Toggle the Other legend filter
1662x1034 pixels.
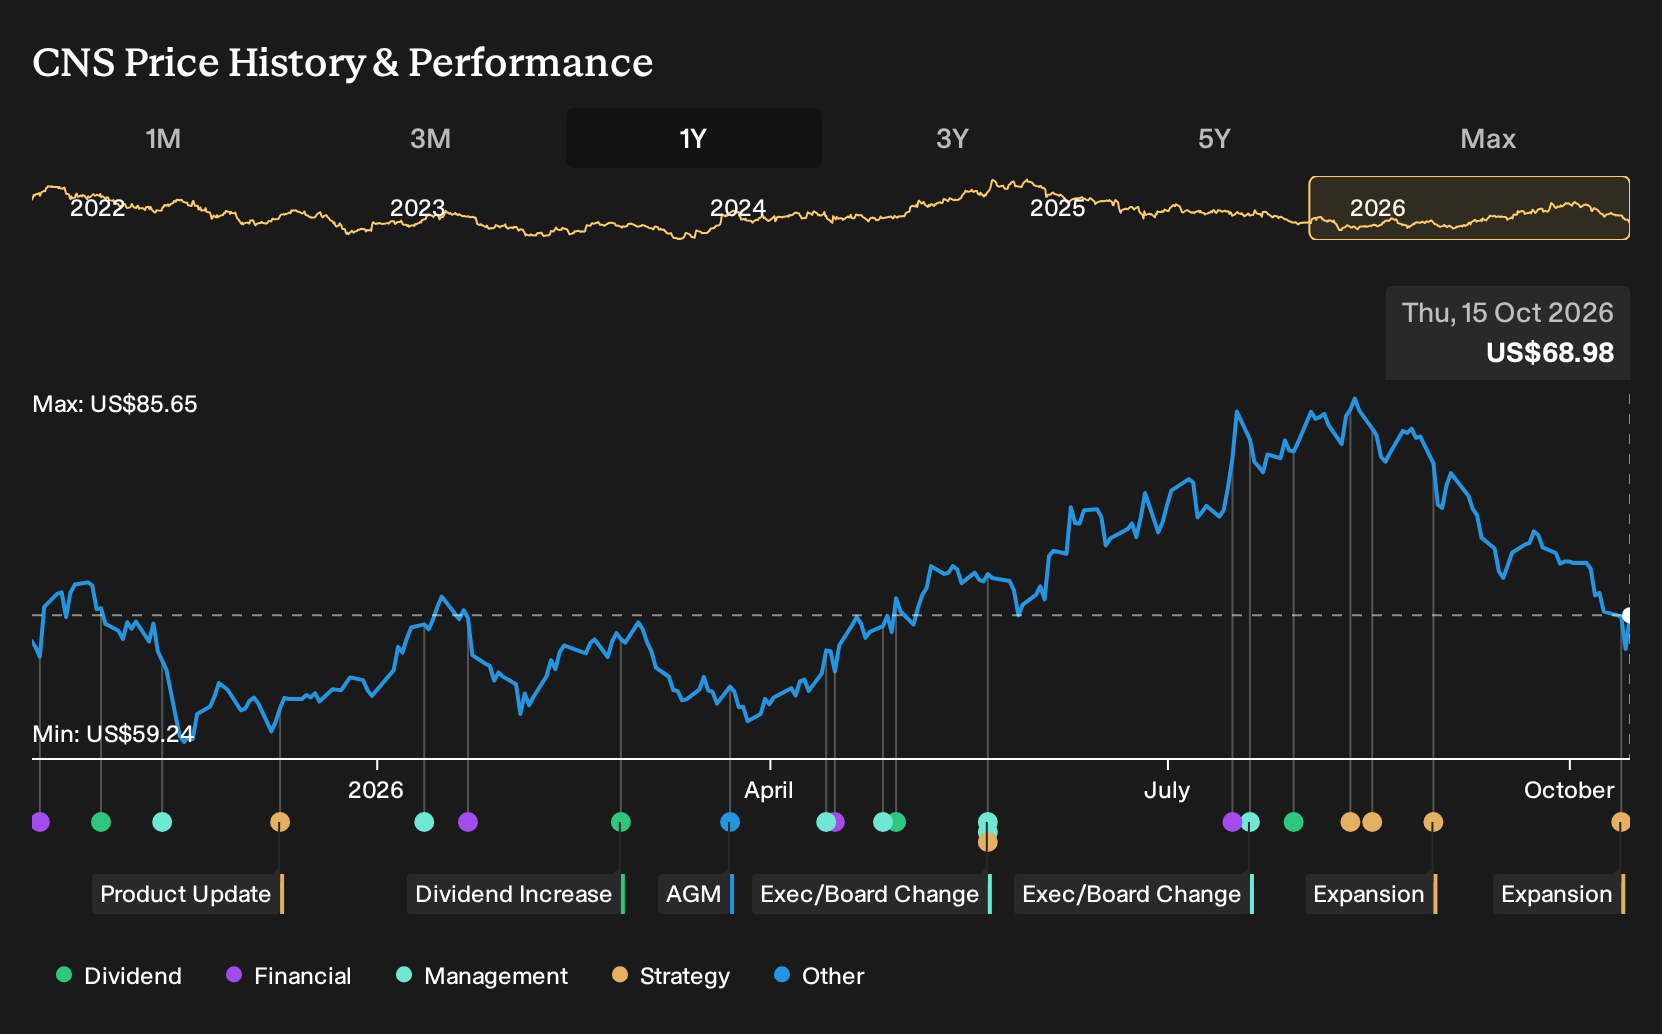tap(819, 976)
